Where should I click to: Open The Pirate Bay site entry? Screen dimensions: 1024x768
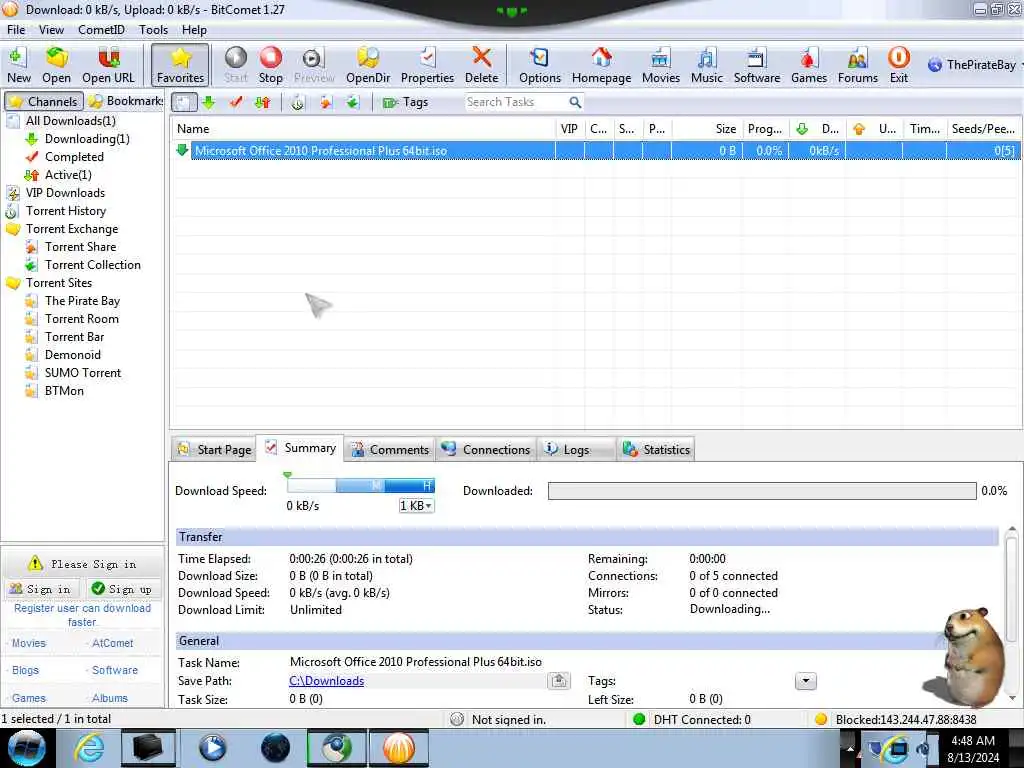coord(82,301)
